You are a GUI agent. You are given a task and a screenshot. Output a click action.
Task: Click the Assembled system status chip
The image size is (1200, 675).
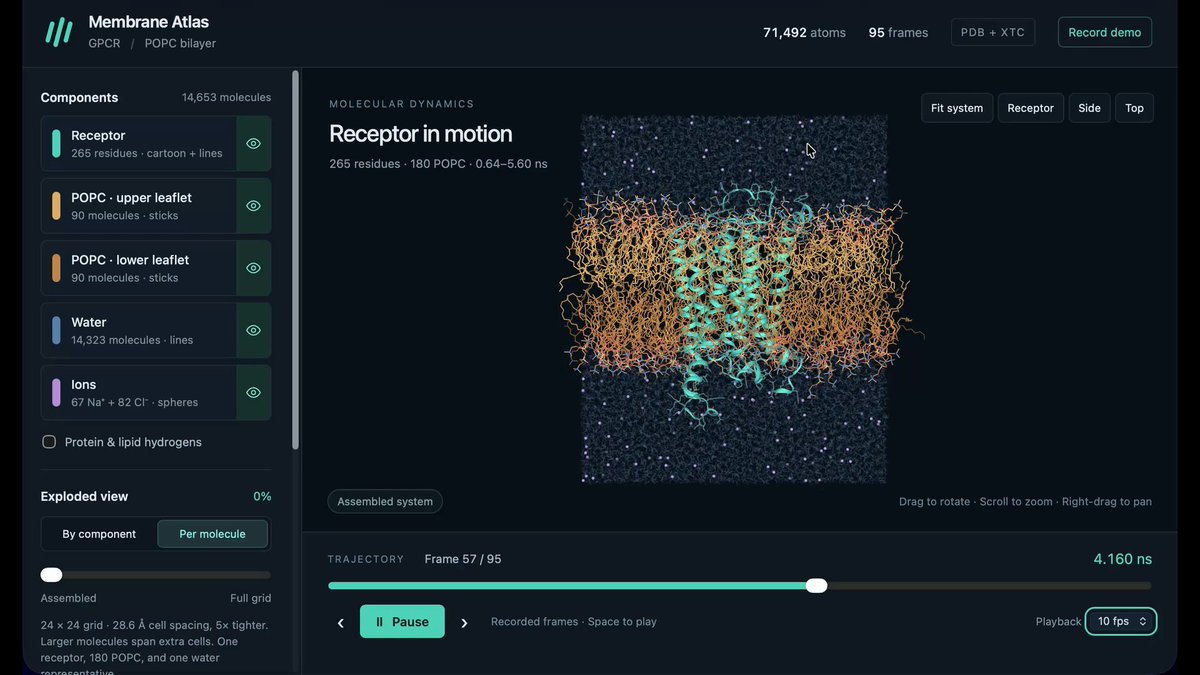pyautogui.click(x=385, y=502)
